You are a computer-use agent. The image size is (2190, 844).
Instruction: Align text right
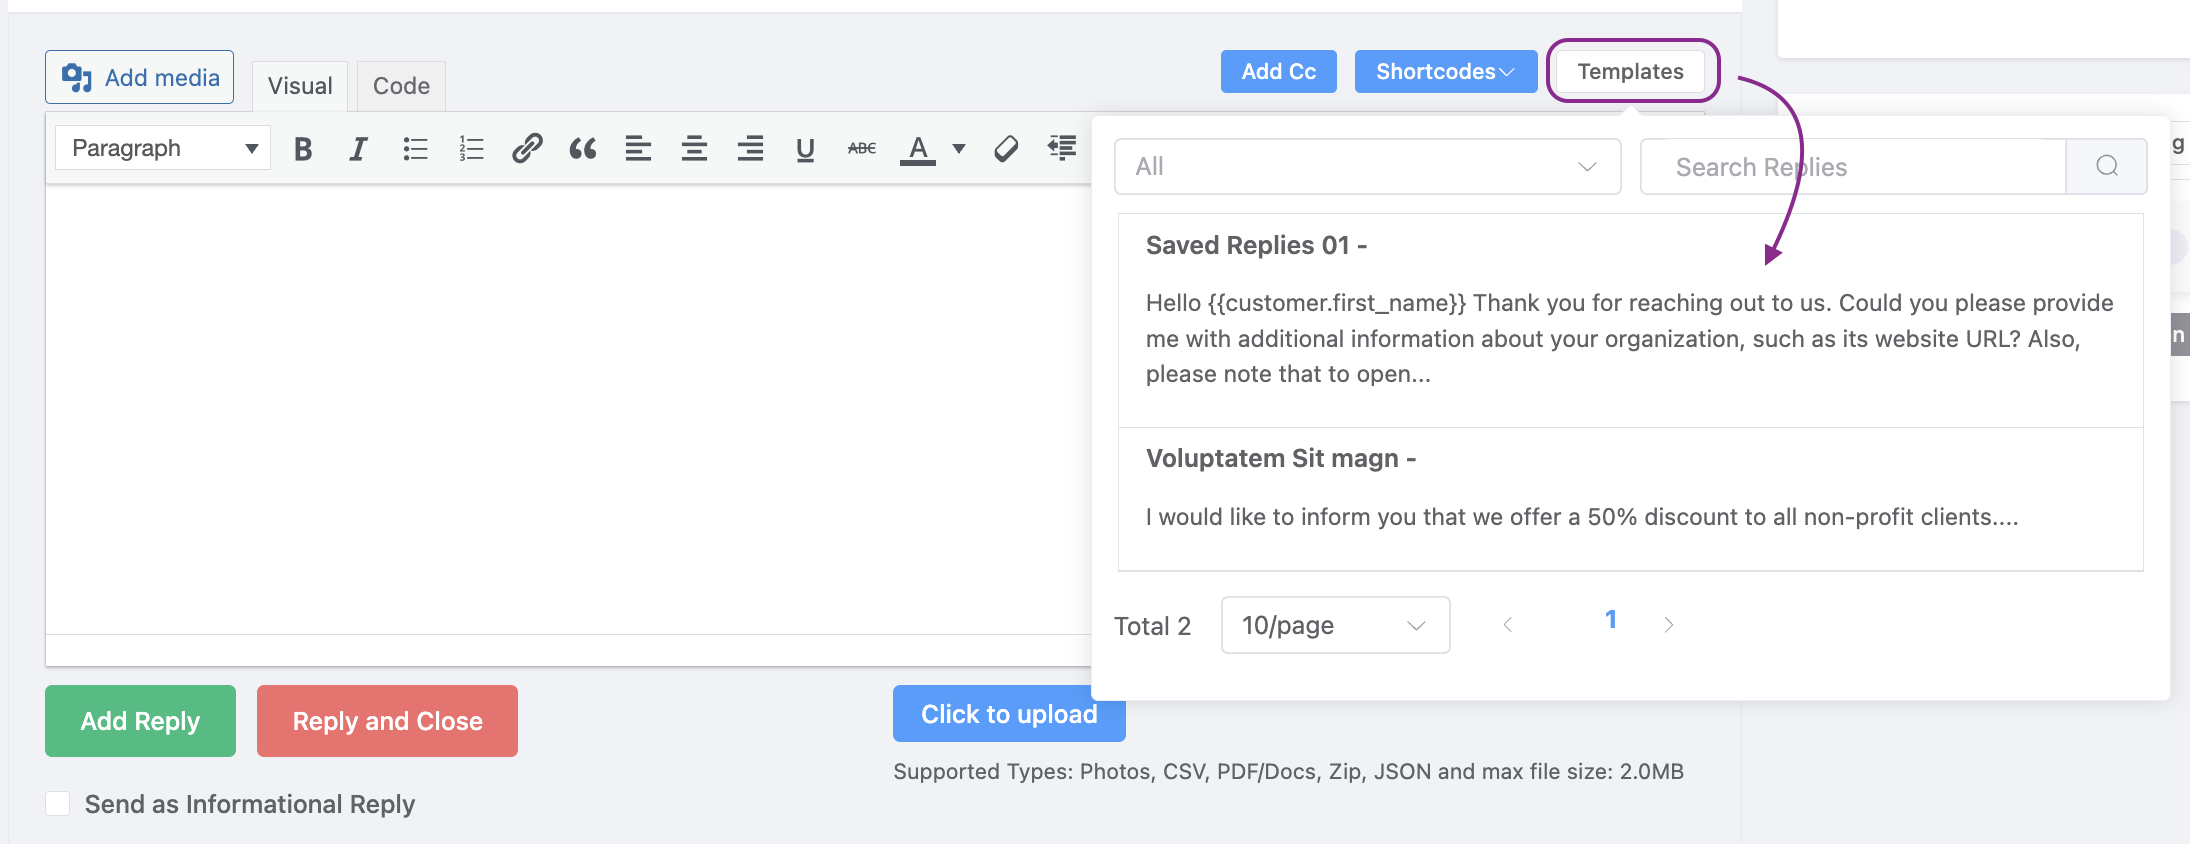[x=750, y=149]
